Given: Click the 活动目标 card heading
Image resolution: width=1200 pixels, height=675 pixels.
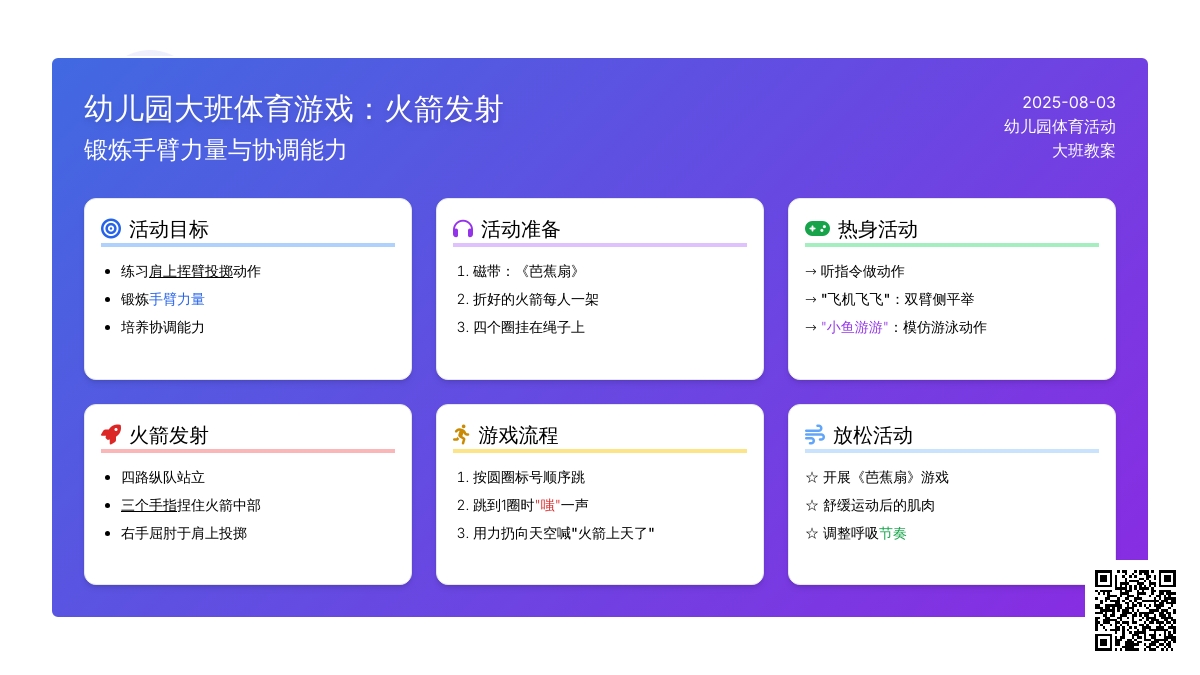Looking at the screenshot, I should click(169, 229).
